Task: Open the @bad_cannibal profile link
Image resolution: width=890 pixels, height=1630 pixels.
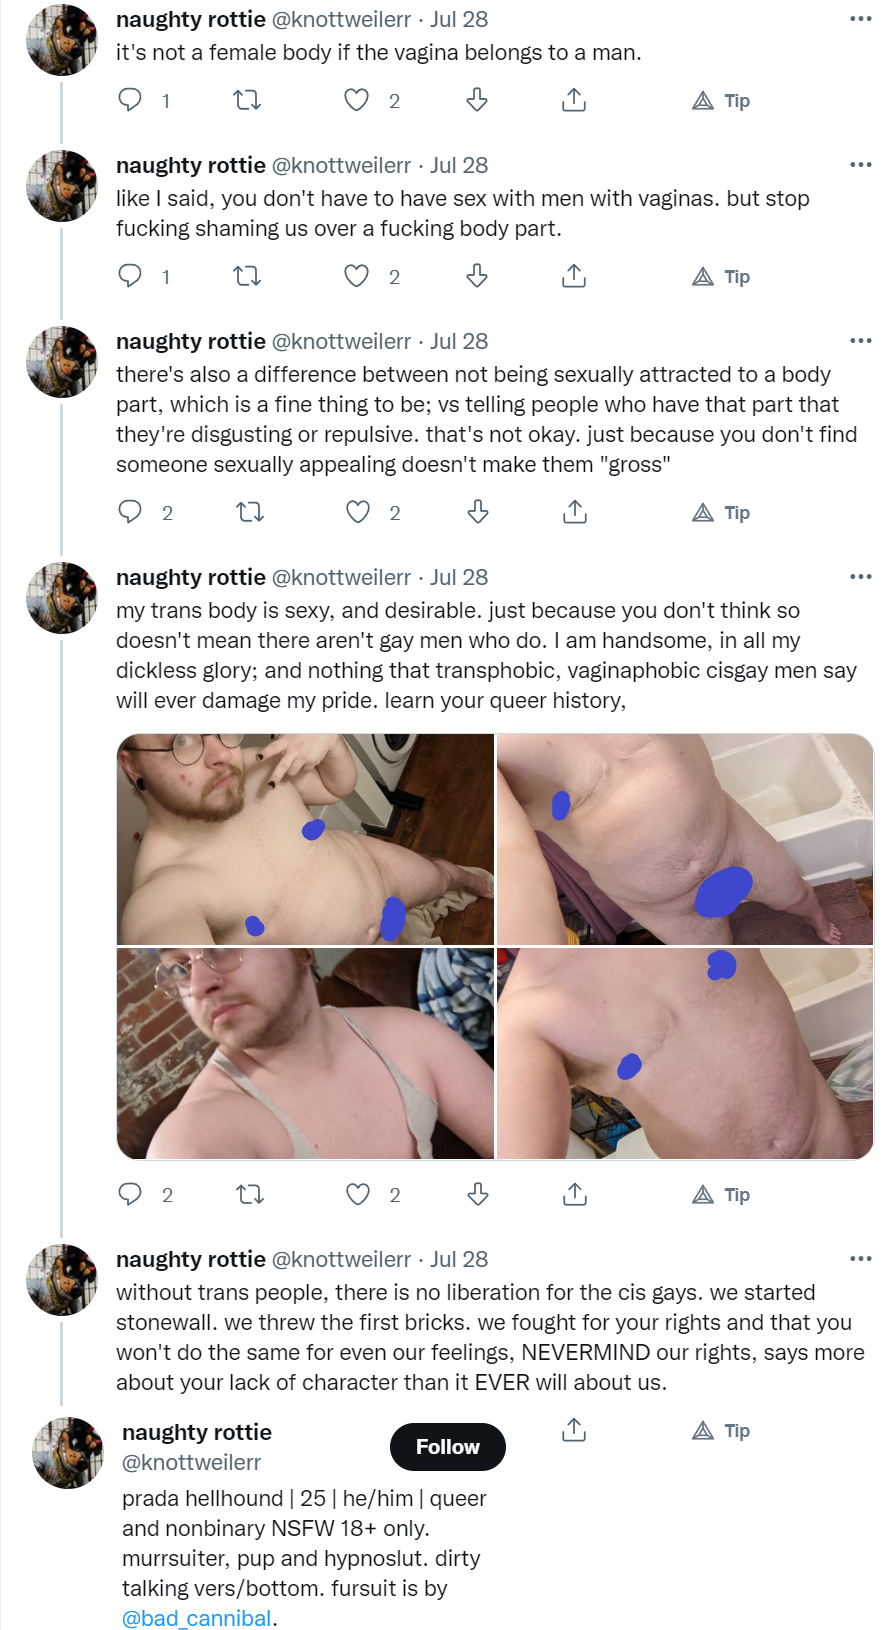Action: click(197, 1618)
